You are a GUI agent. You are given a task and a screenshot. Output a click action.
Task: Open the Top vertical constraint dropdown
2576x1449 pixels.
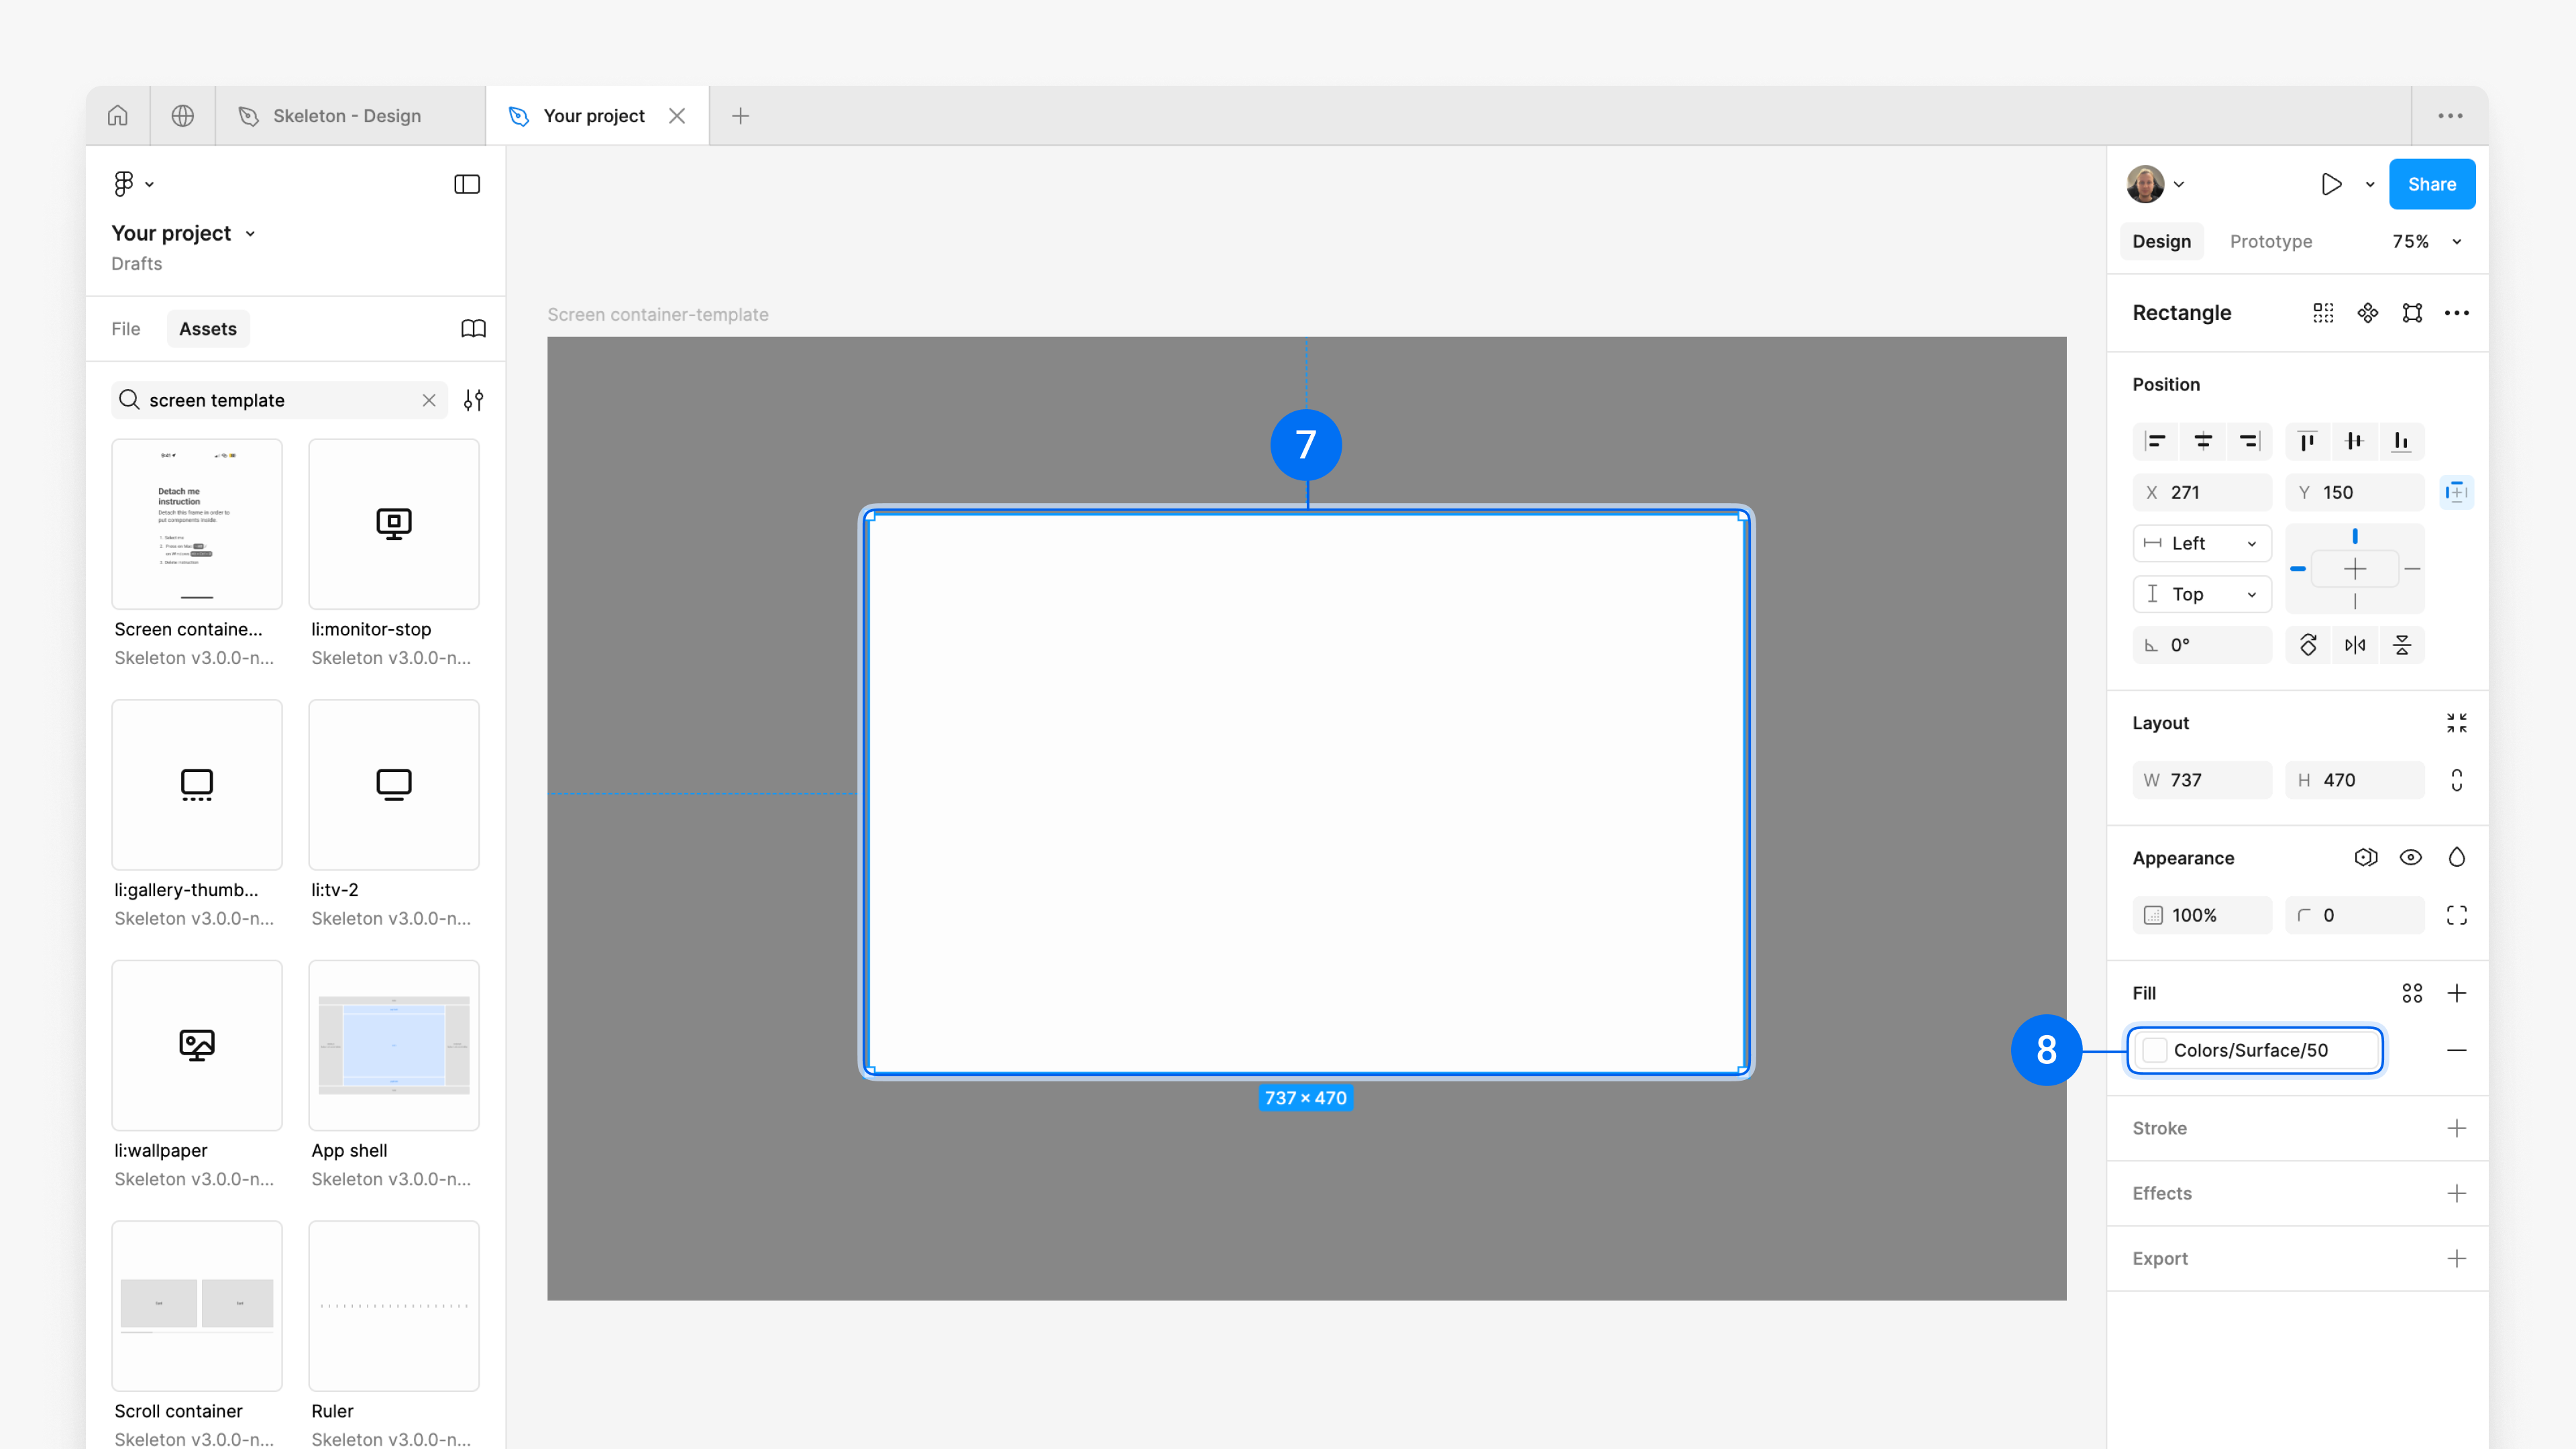tap(2202, 594)
